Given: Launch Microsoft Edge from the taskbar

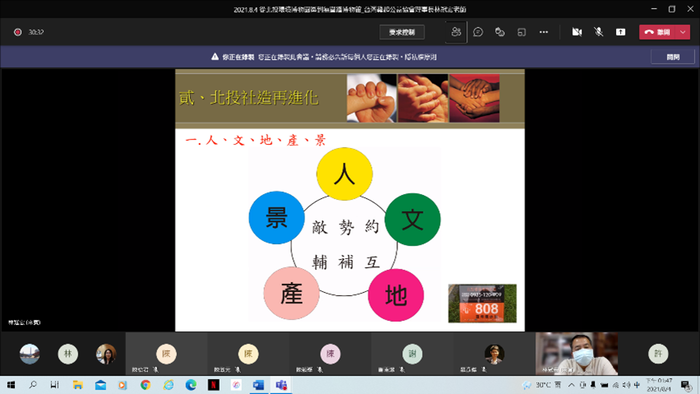Looking at the screenshot, I should [x=191, y=385].
